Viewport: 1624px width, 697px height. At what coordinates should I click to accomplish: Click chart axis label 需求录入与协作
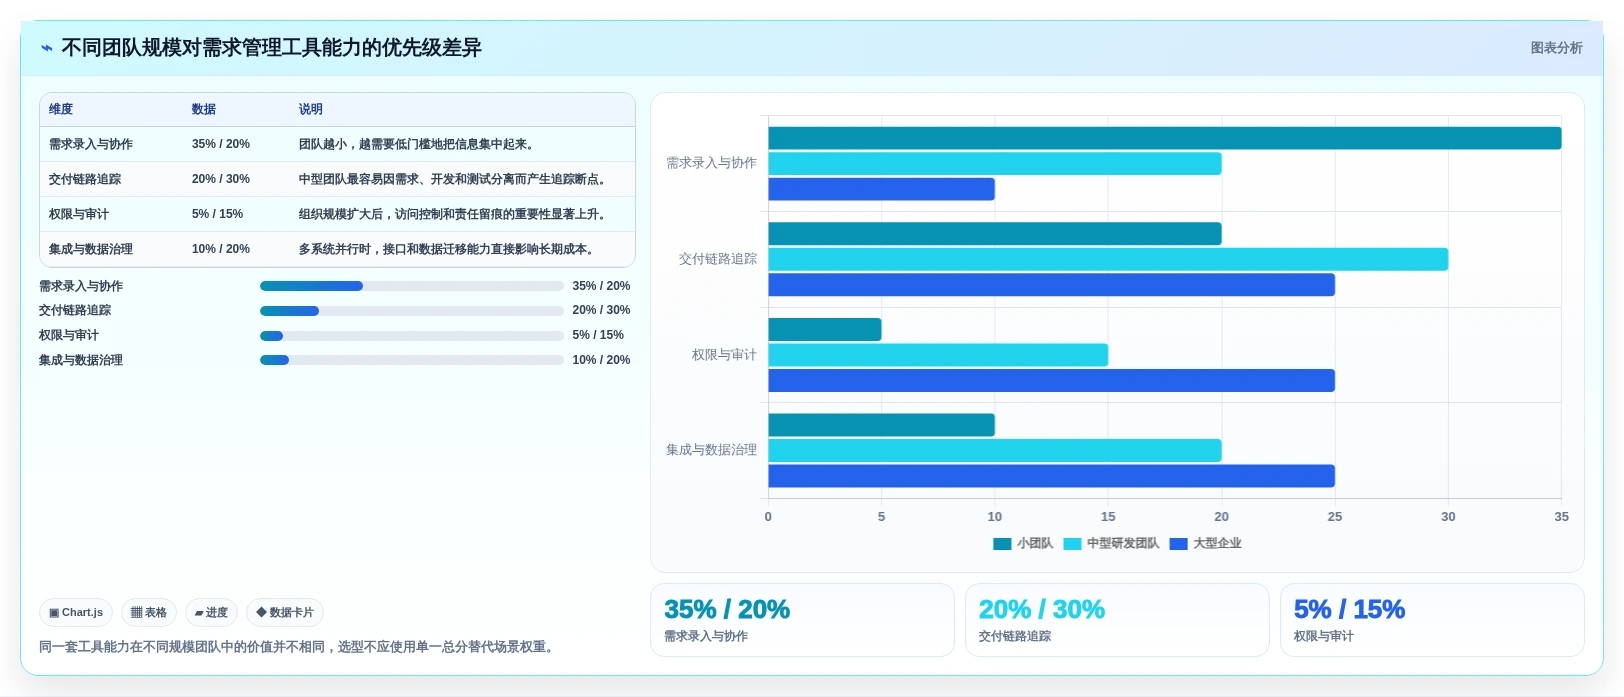pyautogui.click(x=711, y=163)
